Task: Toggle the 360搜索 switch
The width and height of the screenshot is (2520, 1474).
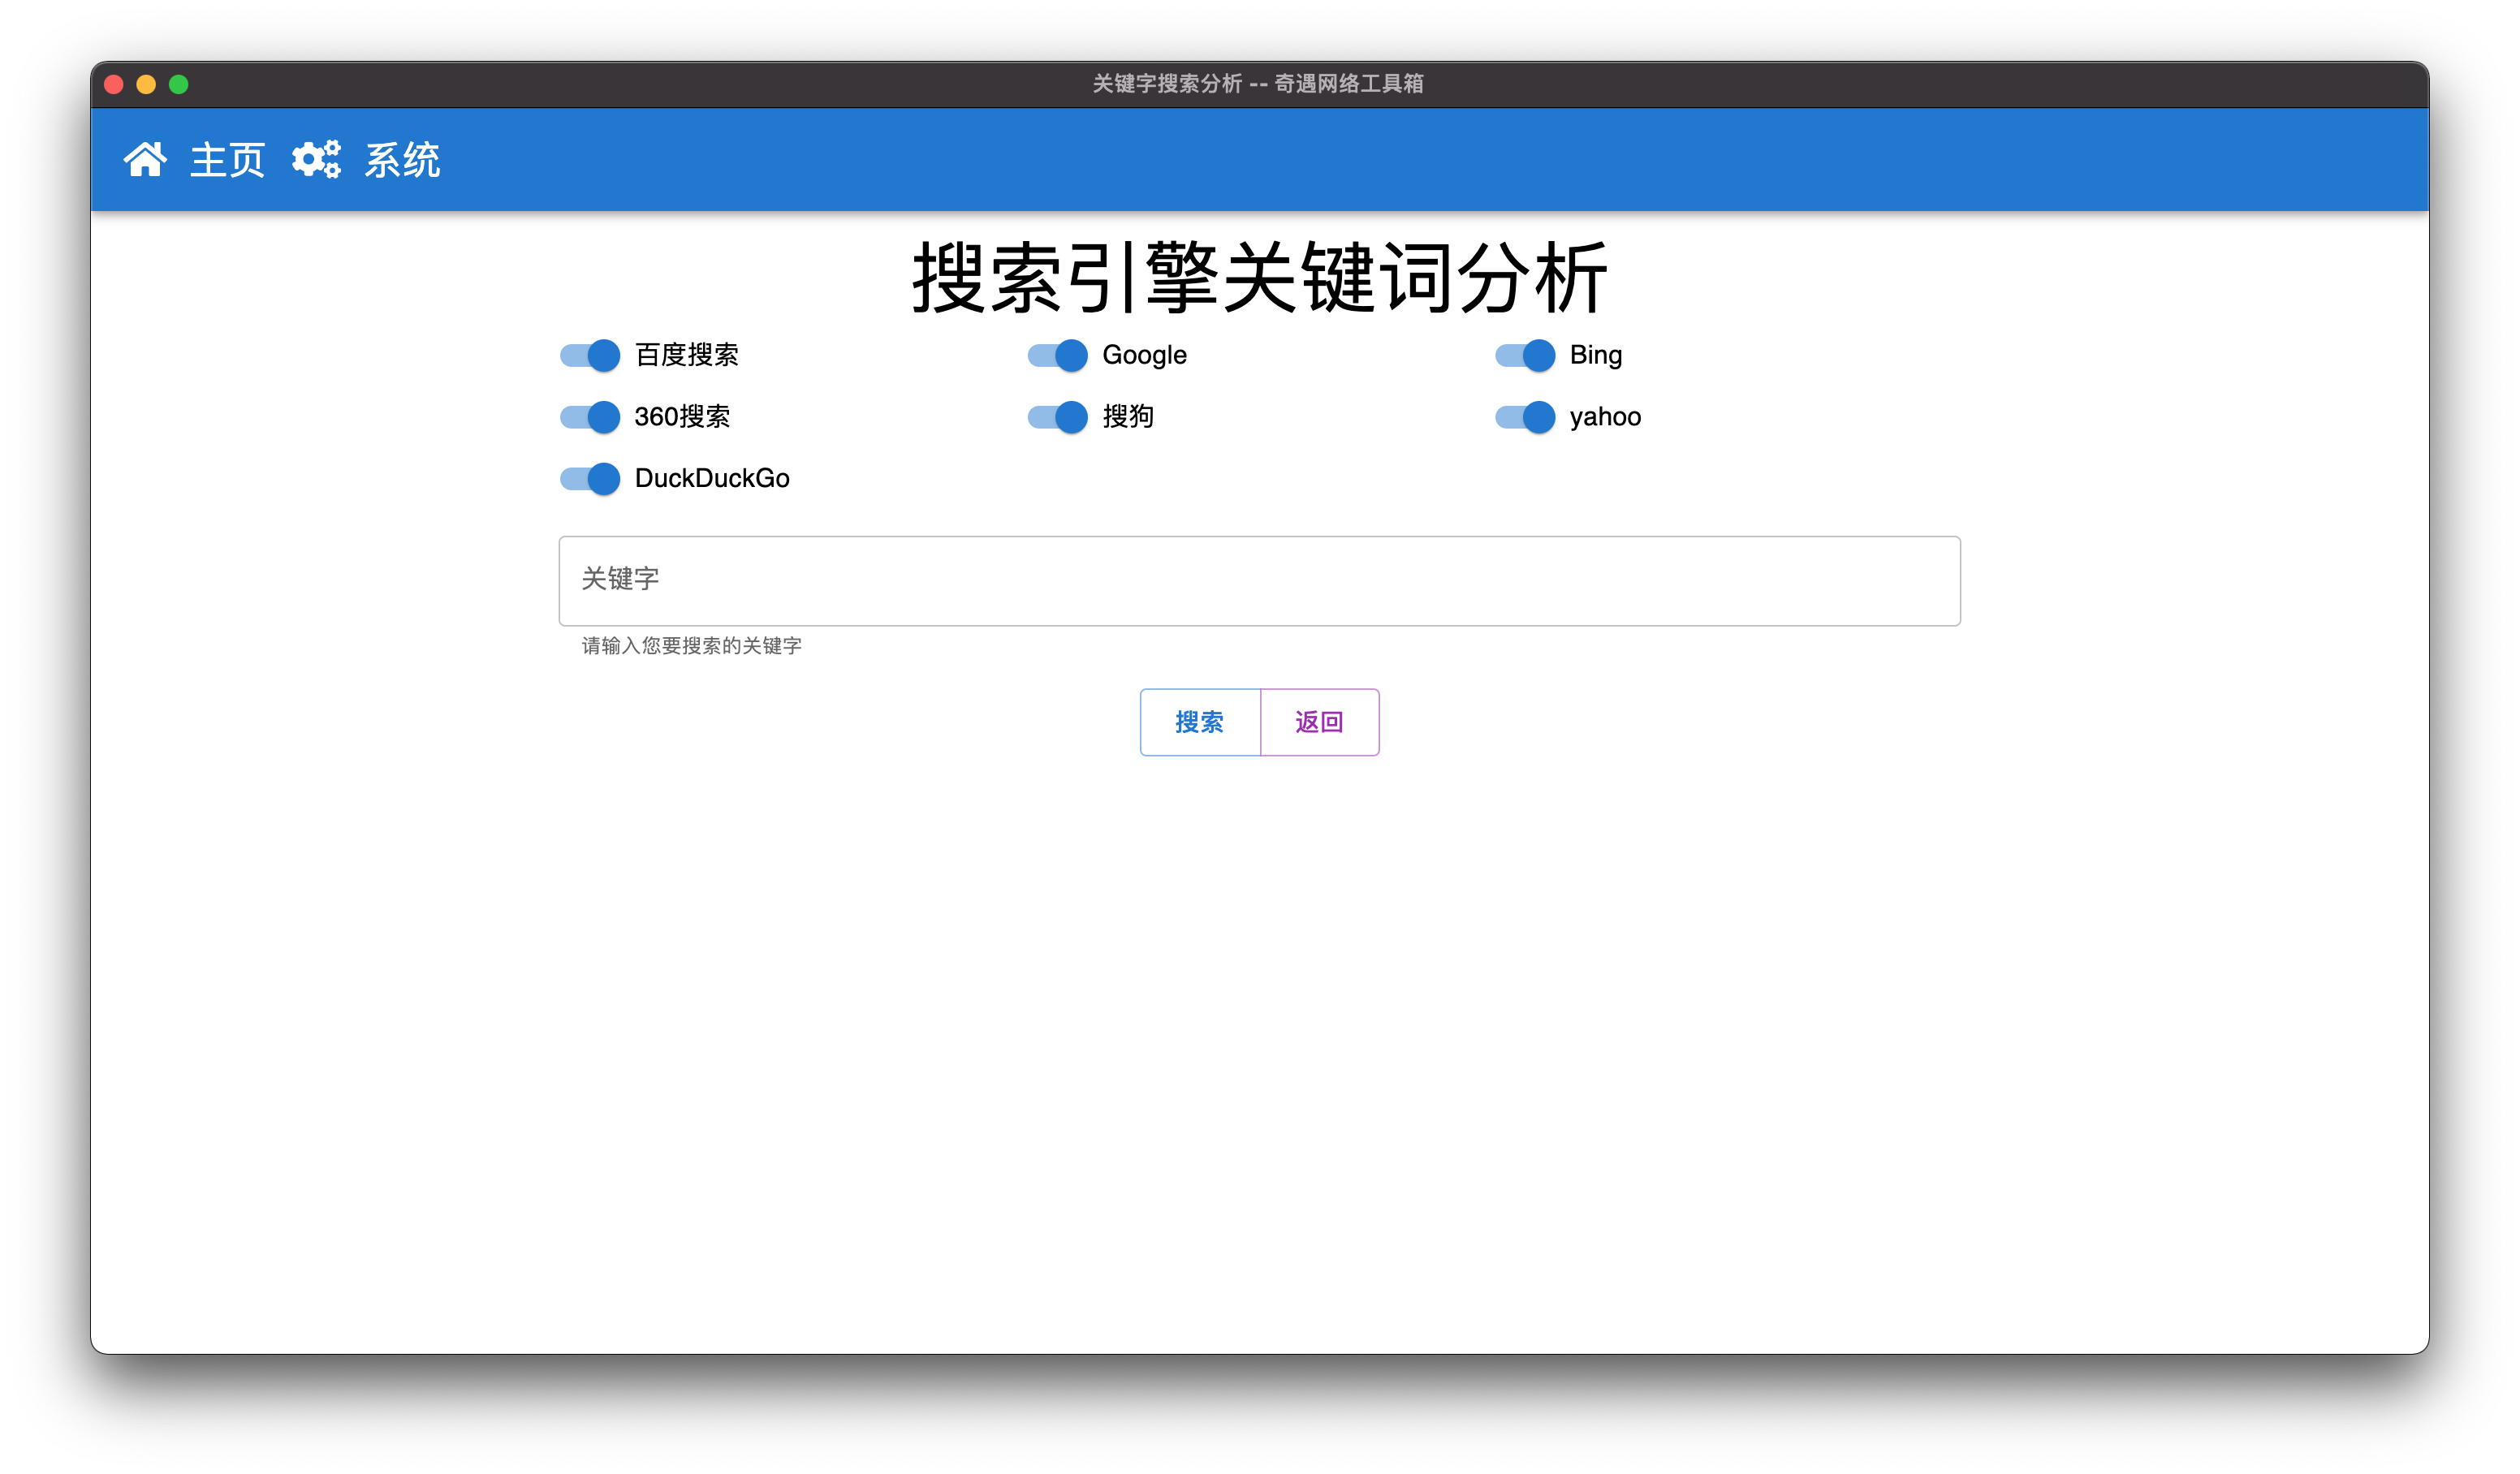Action: pos(590,417)
